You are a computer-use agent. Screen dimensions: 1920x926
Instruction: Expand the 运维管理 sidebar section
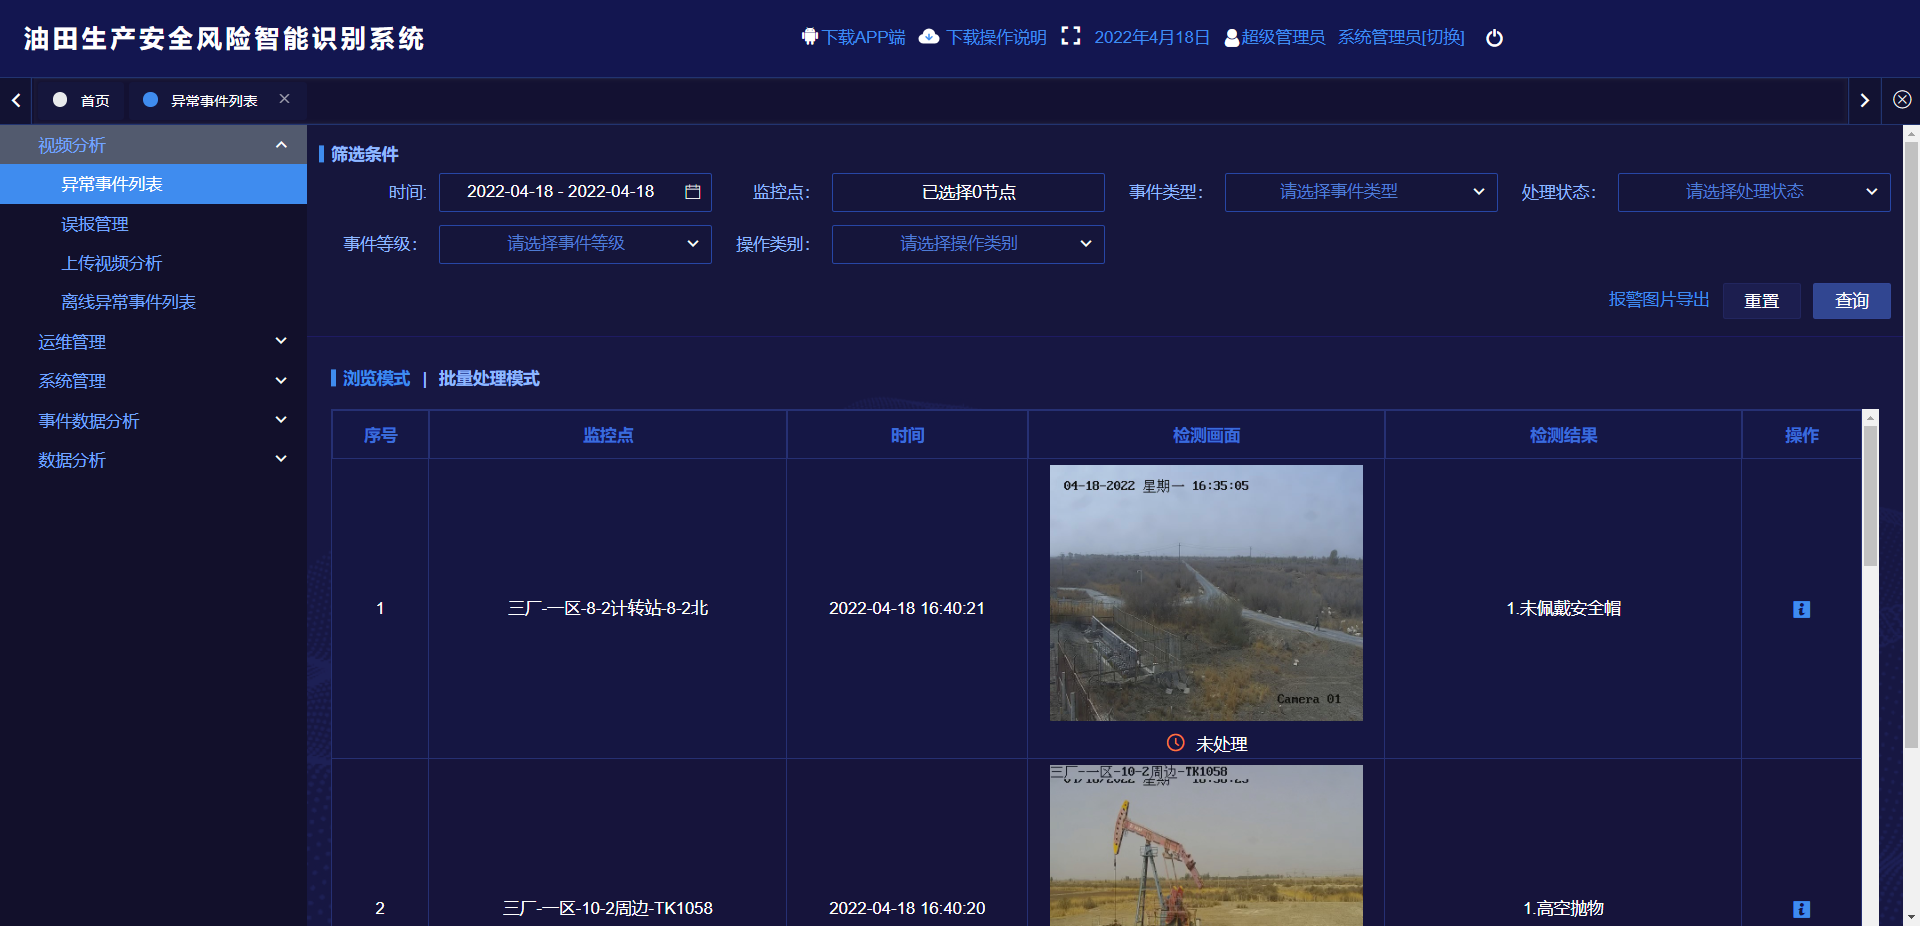coord(153,342)
